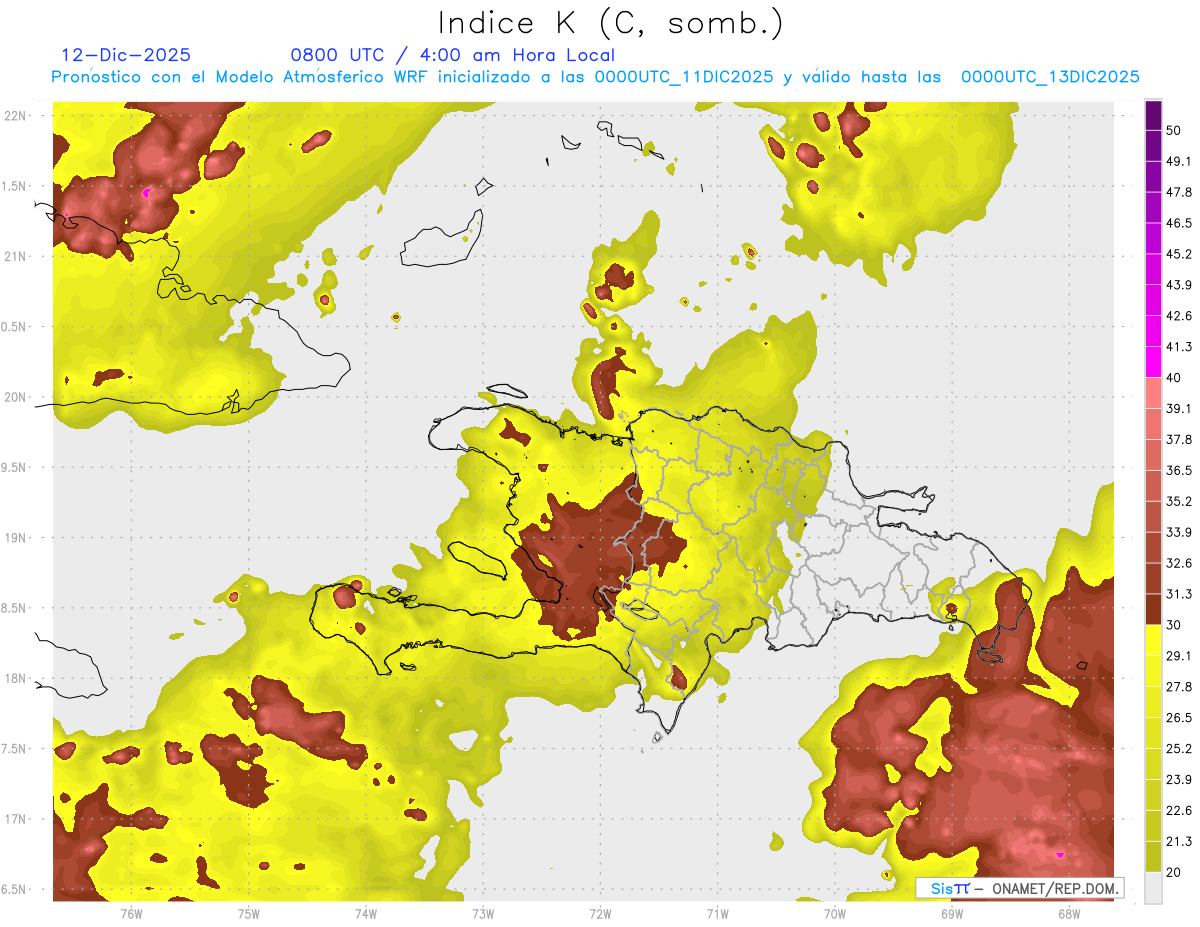Click latitude axis label "17N"

coord(15,819)
